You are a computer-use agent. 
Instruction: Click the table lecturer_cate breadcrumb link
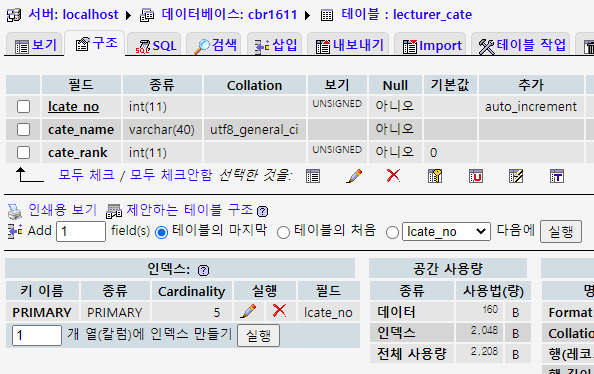tap(406, 14)
